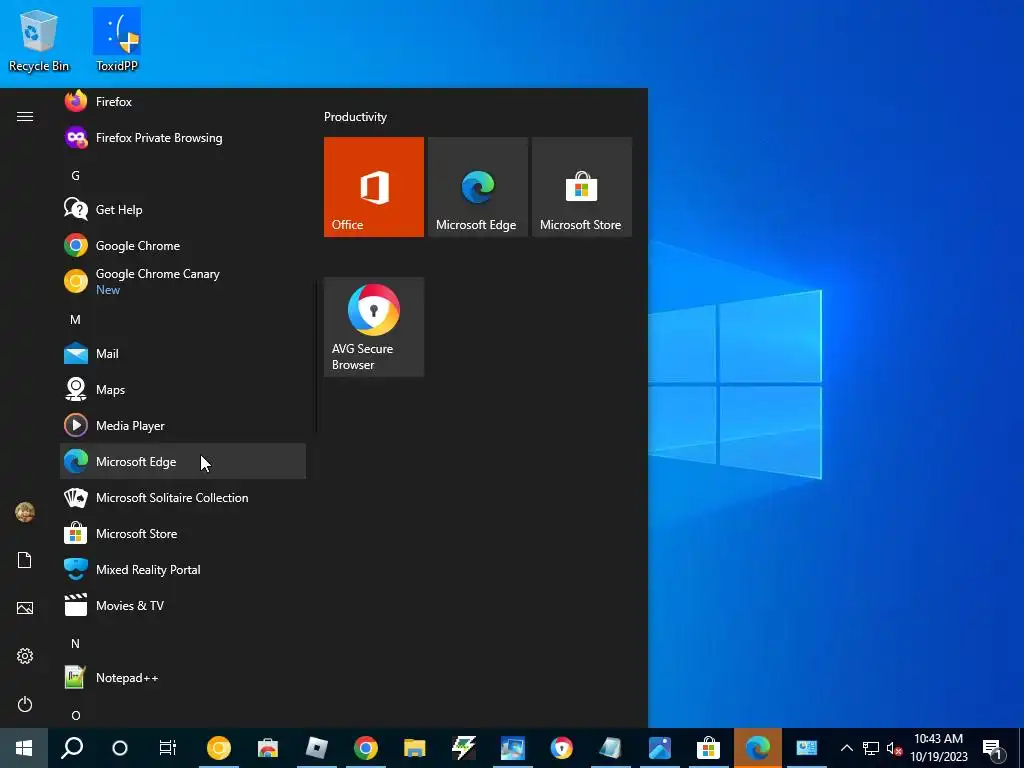This screenshot has height=768, width=1024.
Task: Show hidden system tray icons
Action: 846,748
